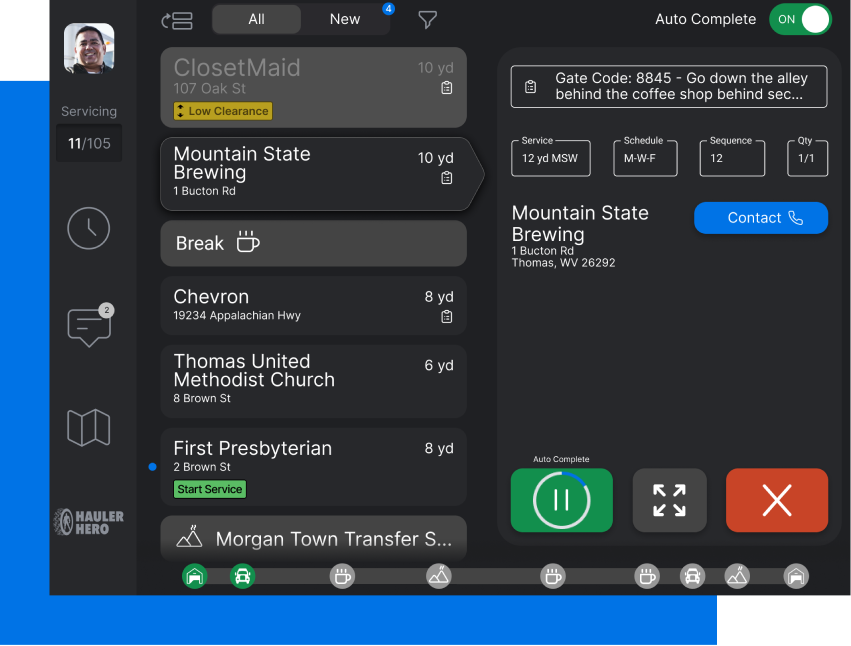The width and height of the screenshot is (851, 646).
Task: Switch to the All tab
Action: click(x=256, y=20)
